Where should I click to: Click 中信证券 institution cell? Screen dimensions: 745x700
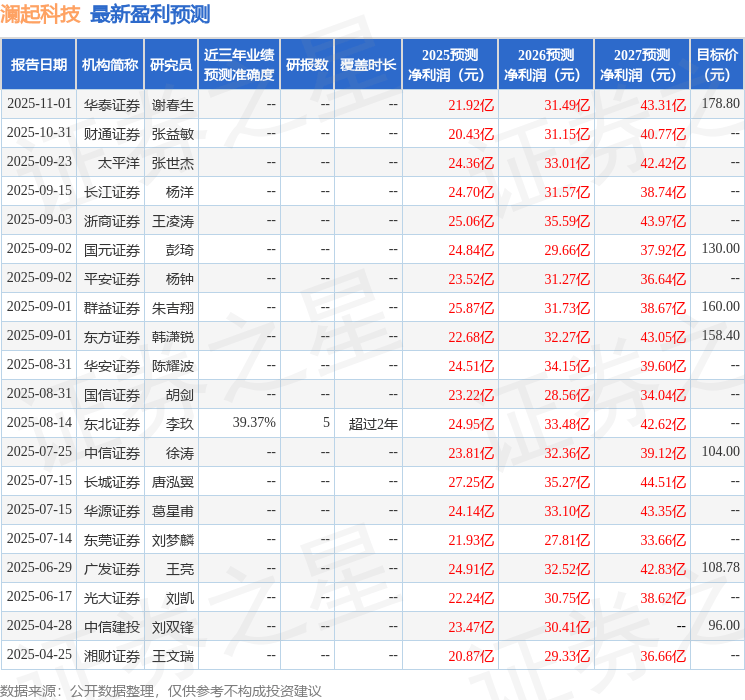pos(112,453)
